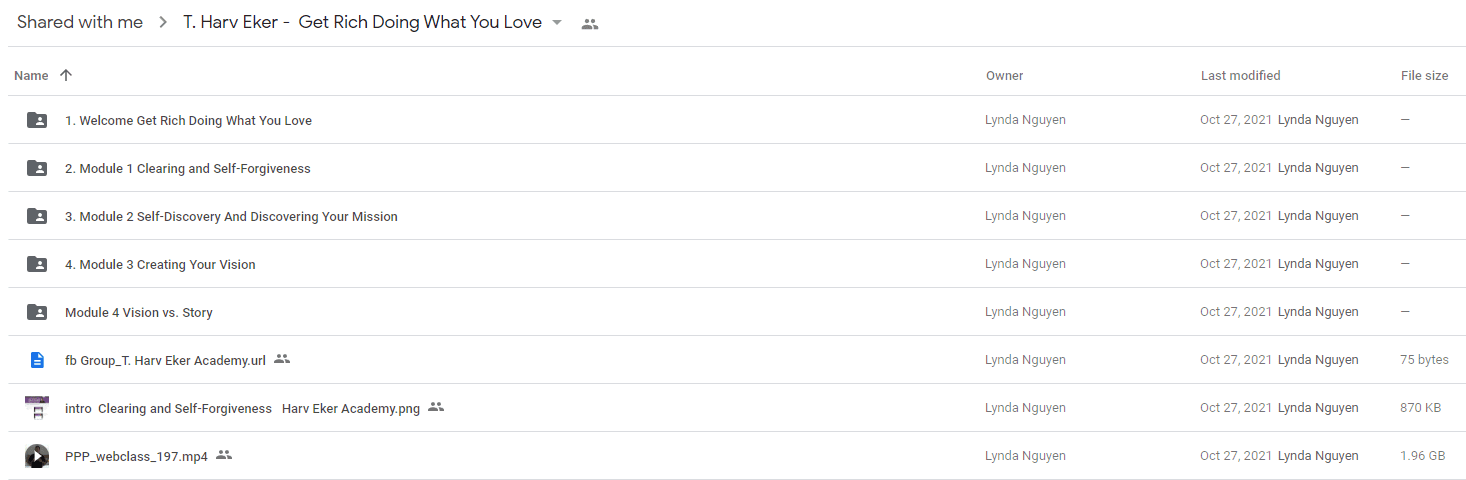Viewport: 1466px width, 480px height.
Task: Click the Owner column header
Action: coord(1004,75)
